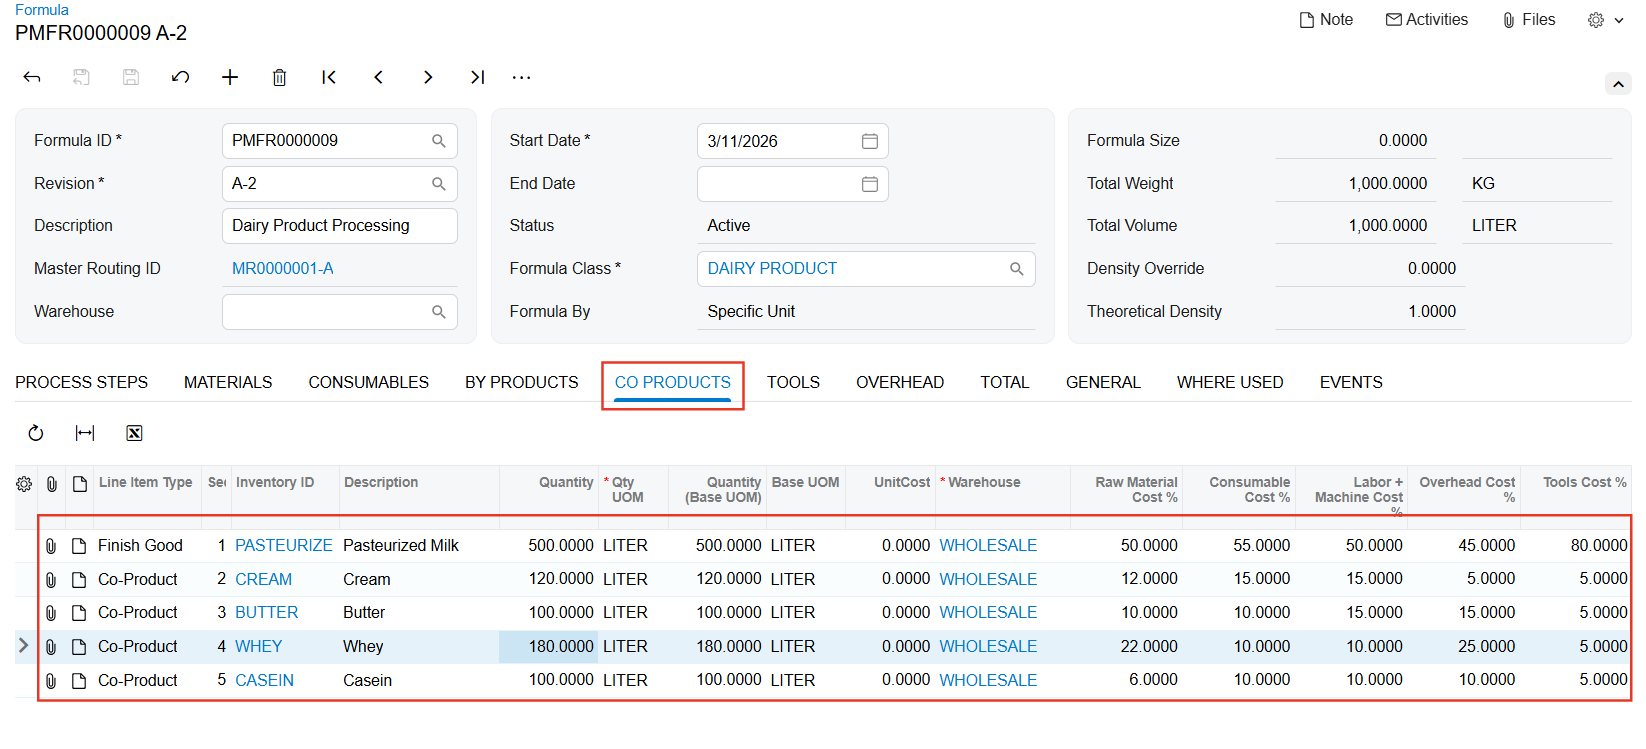Image resolution: width=1646 pixels, height=749 pixels.
Task: Go to the first record
Action: click(x=329, y=78)
